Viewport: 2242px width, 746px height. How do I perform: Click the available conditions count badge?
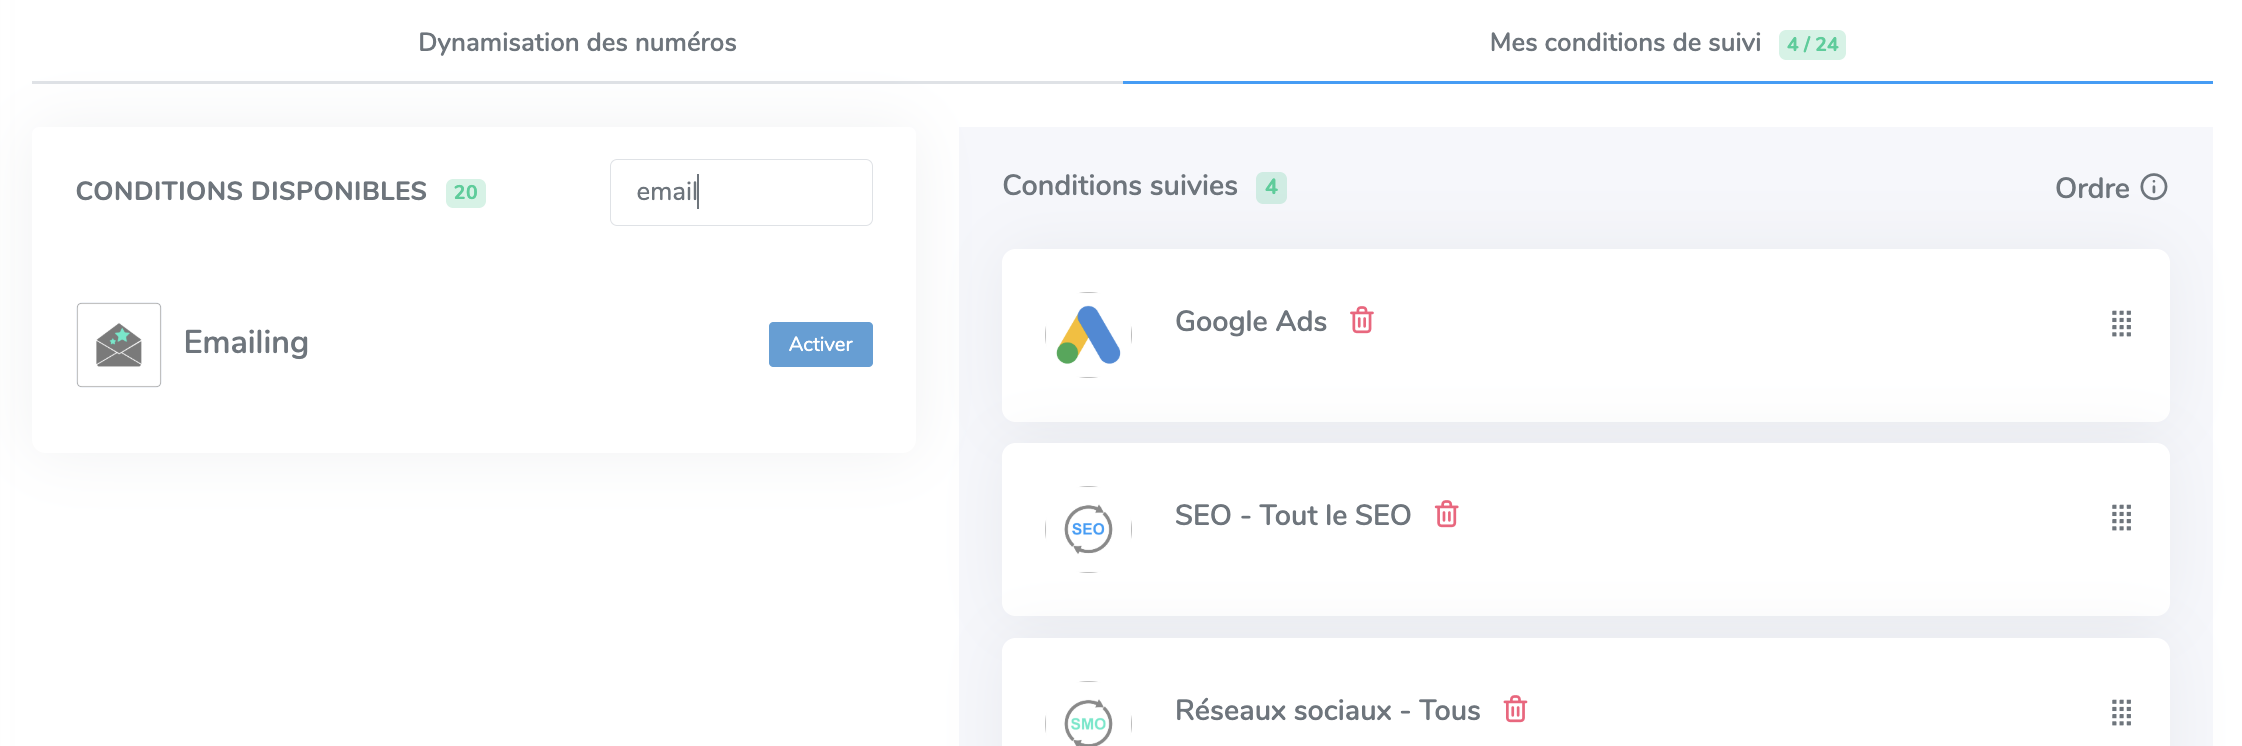tap(465, 192)
